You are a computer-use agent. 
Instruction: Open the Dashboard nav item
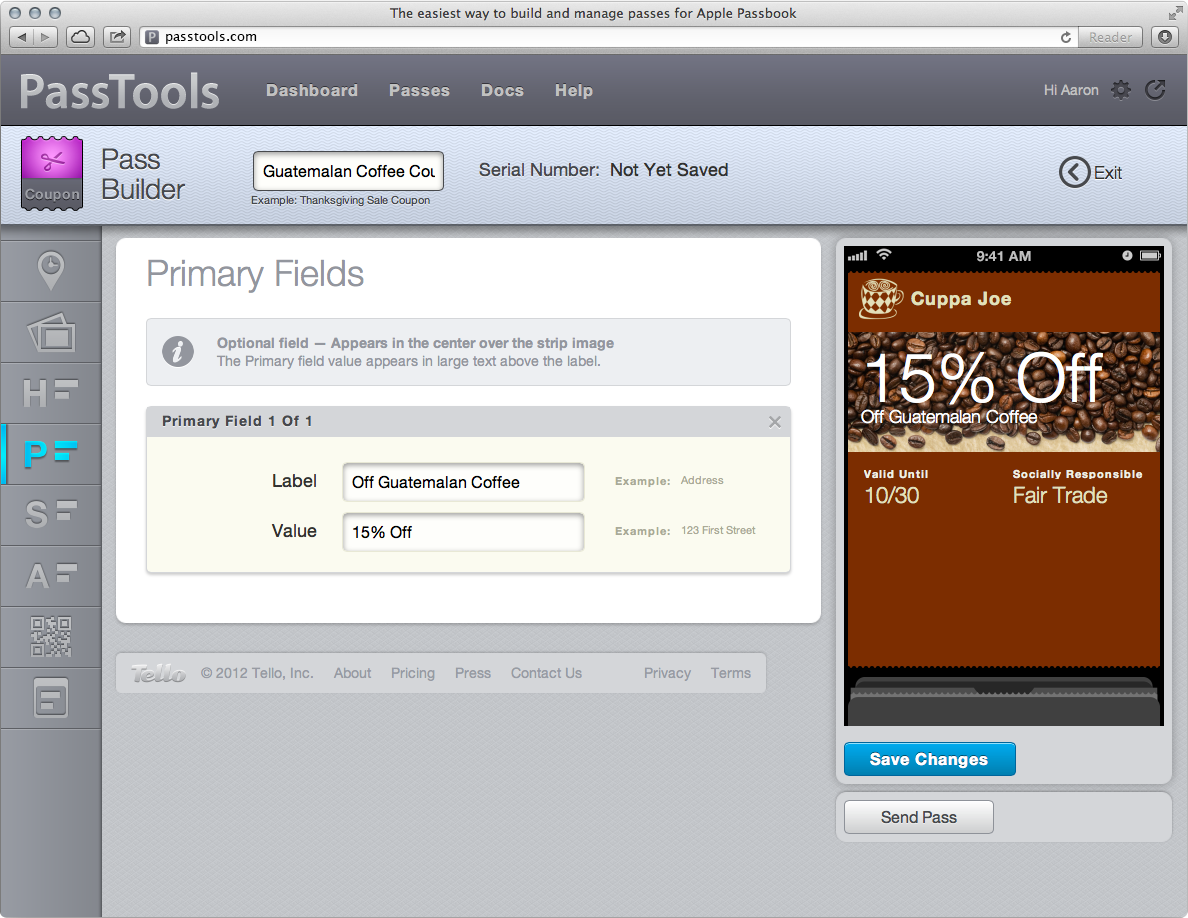click(x=311, y=90)
